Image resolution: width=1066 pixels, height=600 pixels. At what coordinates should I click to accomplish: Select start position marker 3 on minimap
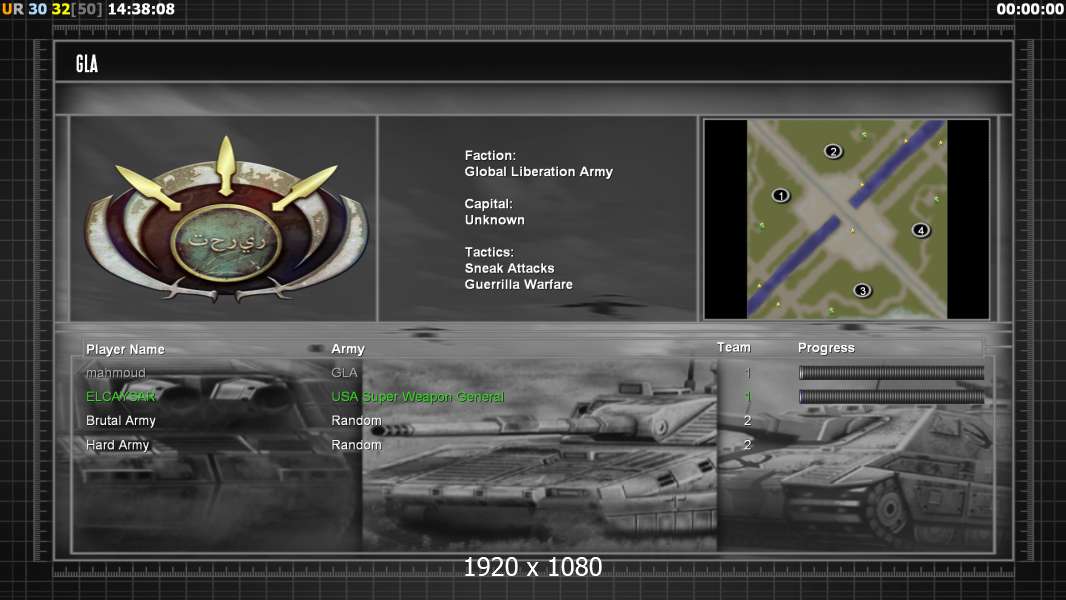[x=862, y=291]
